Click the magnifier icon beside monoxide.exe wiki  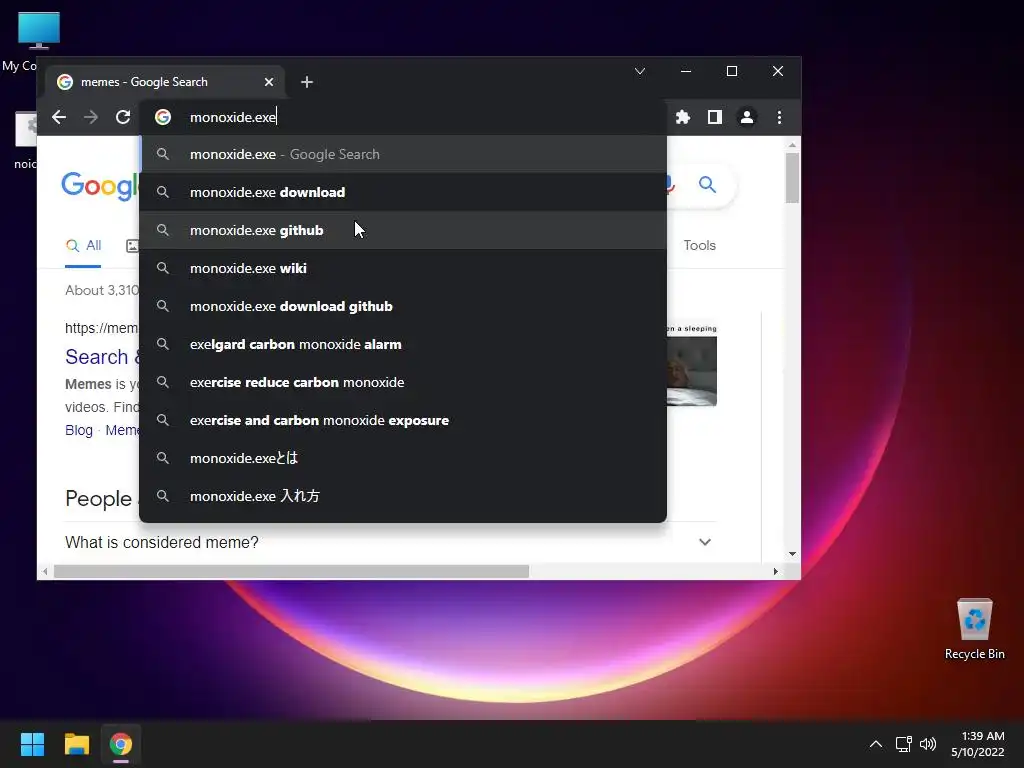pyautogui.click(x=163, y=268)
